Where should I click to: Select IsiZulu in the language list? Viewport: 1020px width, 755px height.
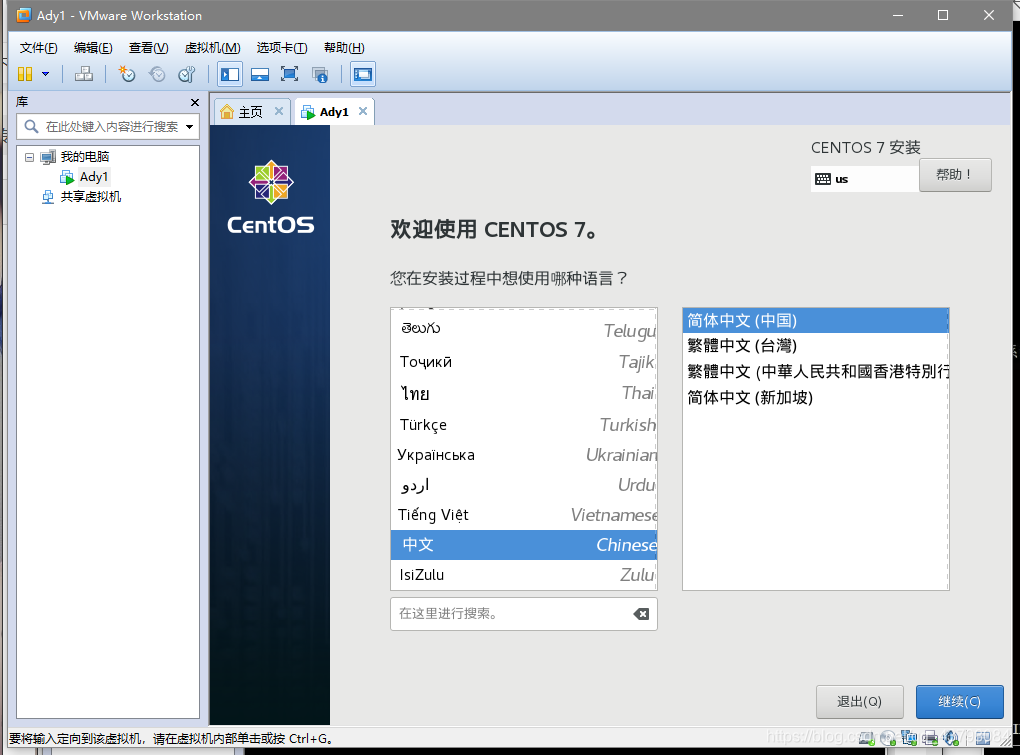pos(524,575)
